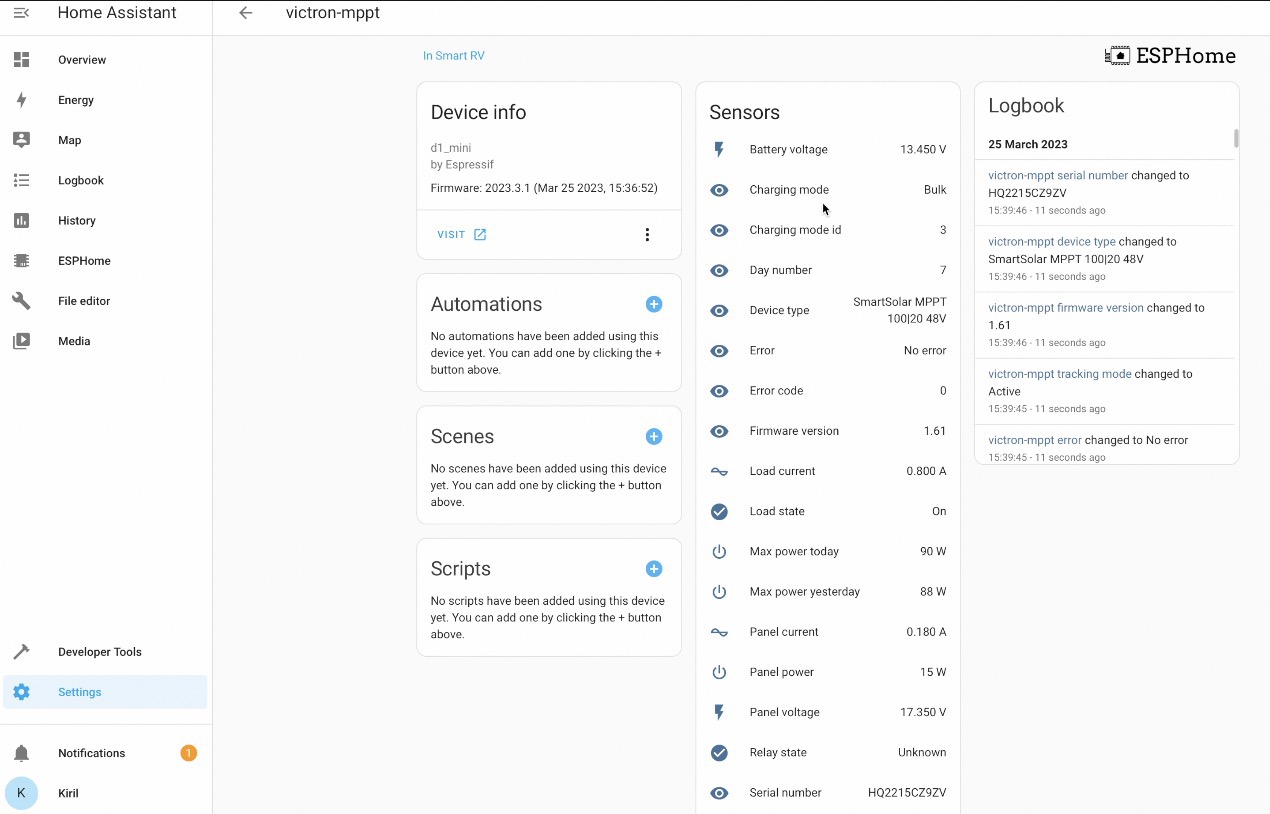Open the victron-mppt device type logbook link

pos(1052,241)
